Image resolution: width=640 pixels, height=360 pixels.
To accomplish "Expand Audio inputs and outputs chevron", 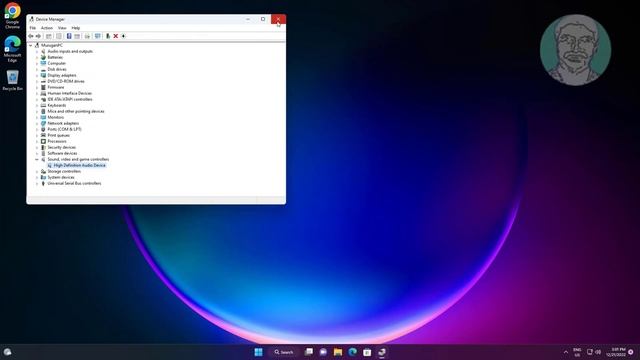I will tap(37, 51).
